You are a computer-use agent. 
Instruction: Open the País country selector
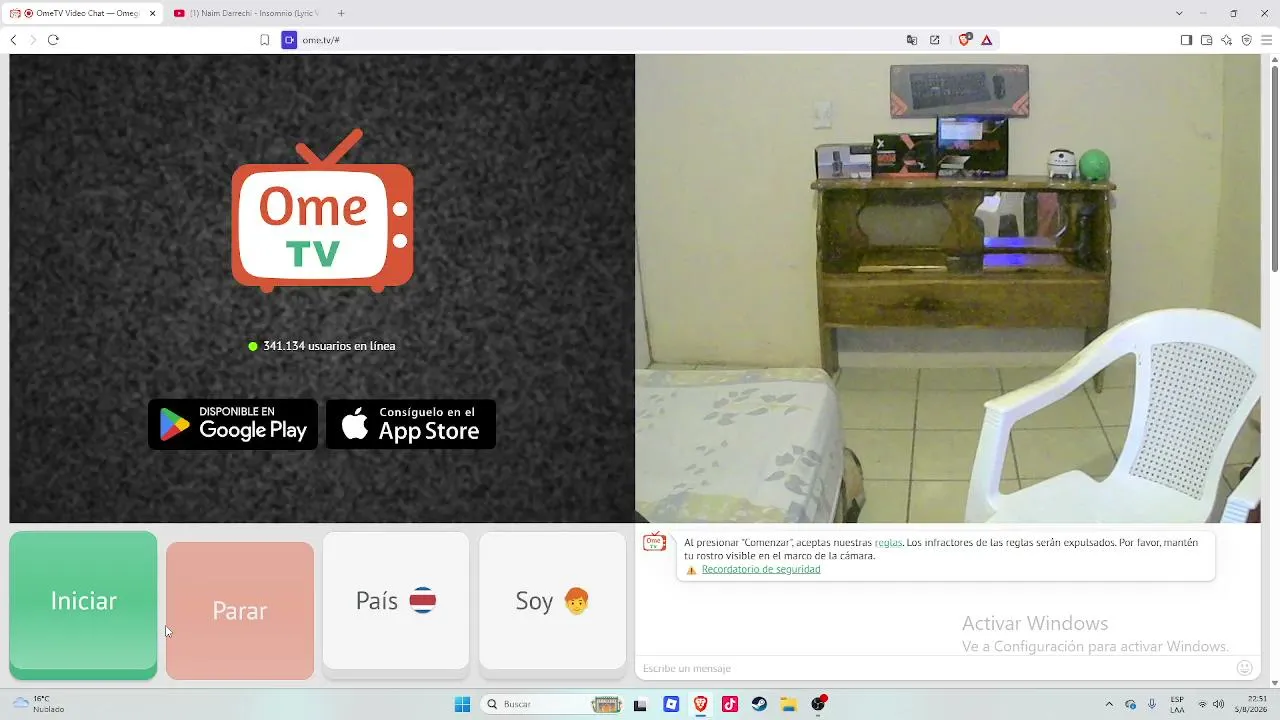(x=396, y=601)
